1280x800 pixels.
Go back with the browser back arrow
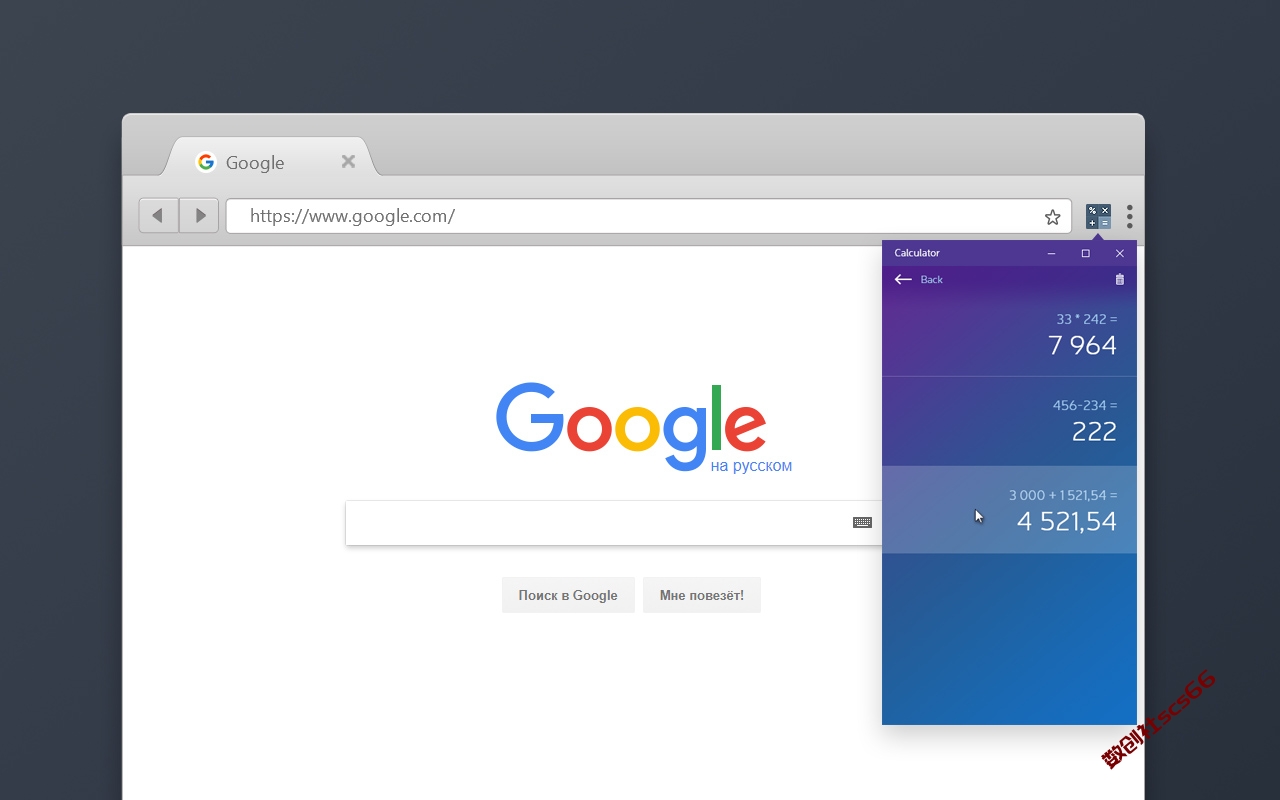click(x=158, y=216)
